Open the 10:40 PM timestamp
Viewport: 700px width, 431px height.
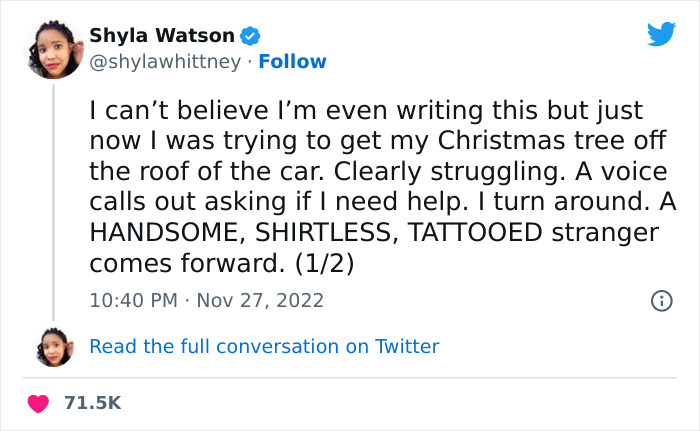click(131, 300)
